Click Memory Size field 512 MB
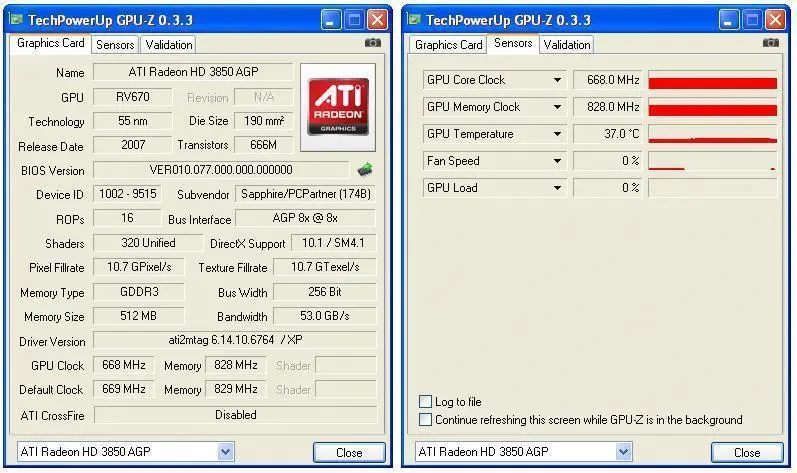Image resolution: width=797 pixels, height=473 pixels. (x=139, y=316)
